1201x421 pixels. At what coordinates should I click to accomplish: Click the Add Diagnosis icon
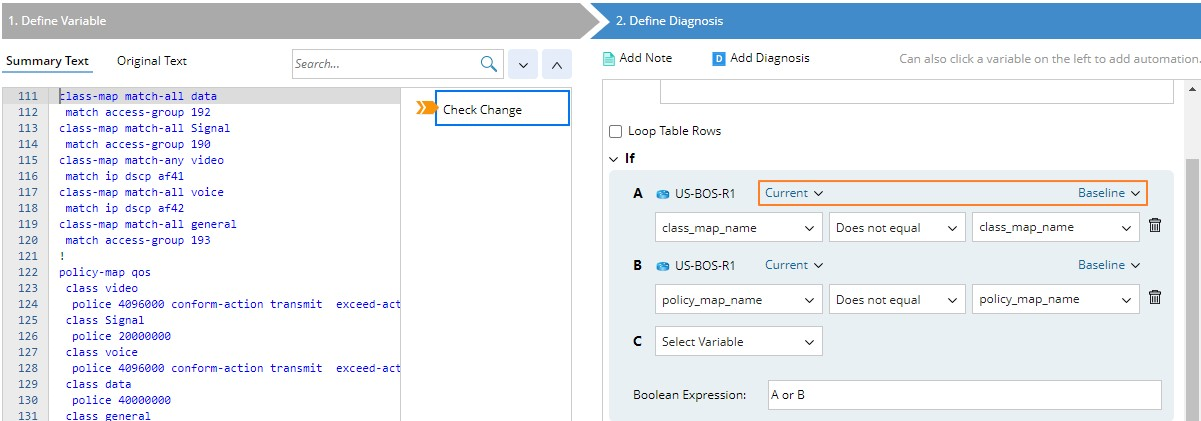click(x=718, y=59)
